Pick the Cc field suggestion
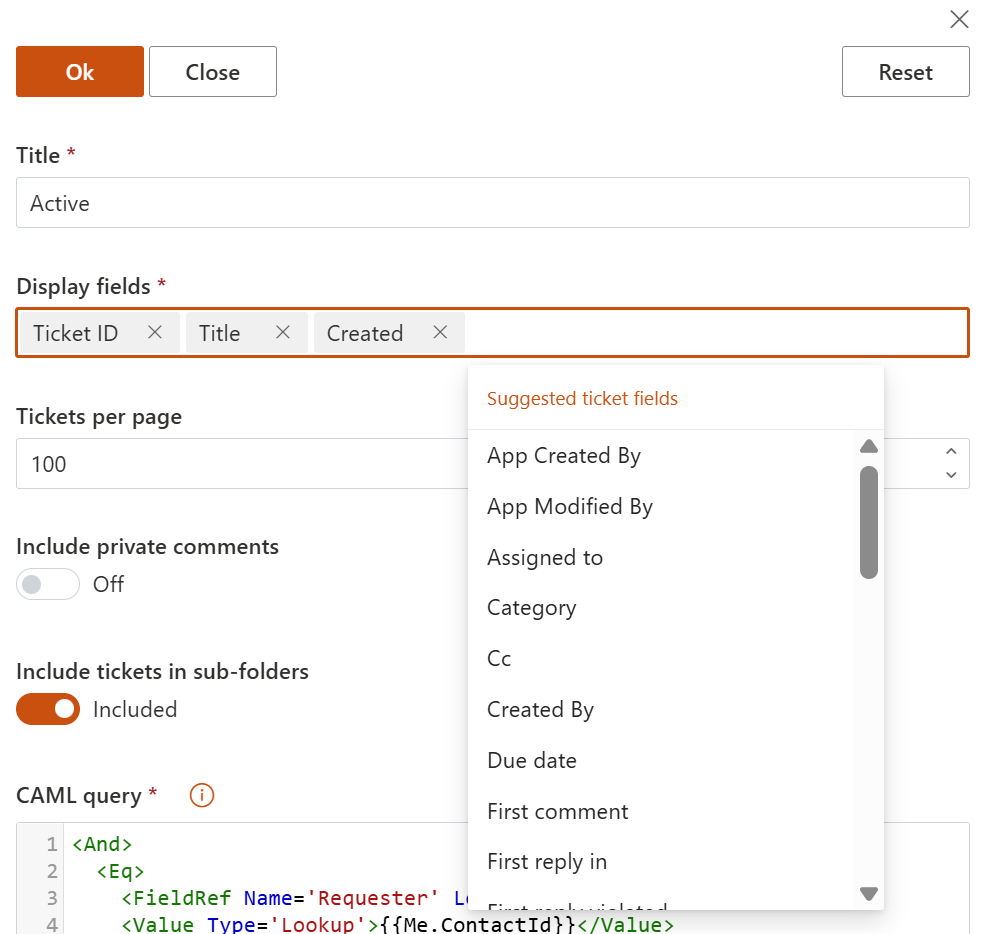The image size is (992, 934). [661, 658]
